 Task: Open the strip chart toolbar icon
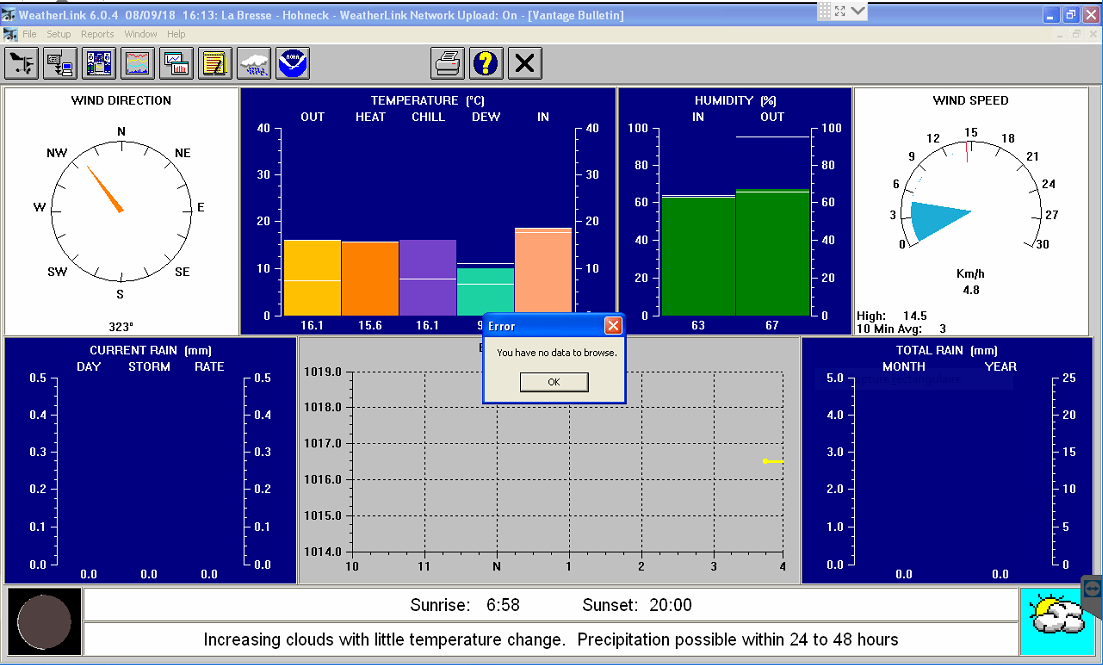(x=138, y=63)
